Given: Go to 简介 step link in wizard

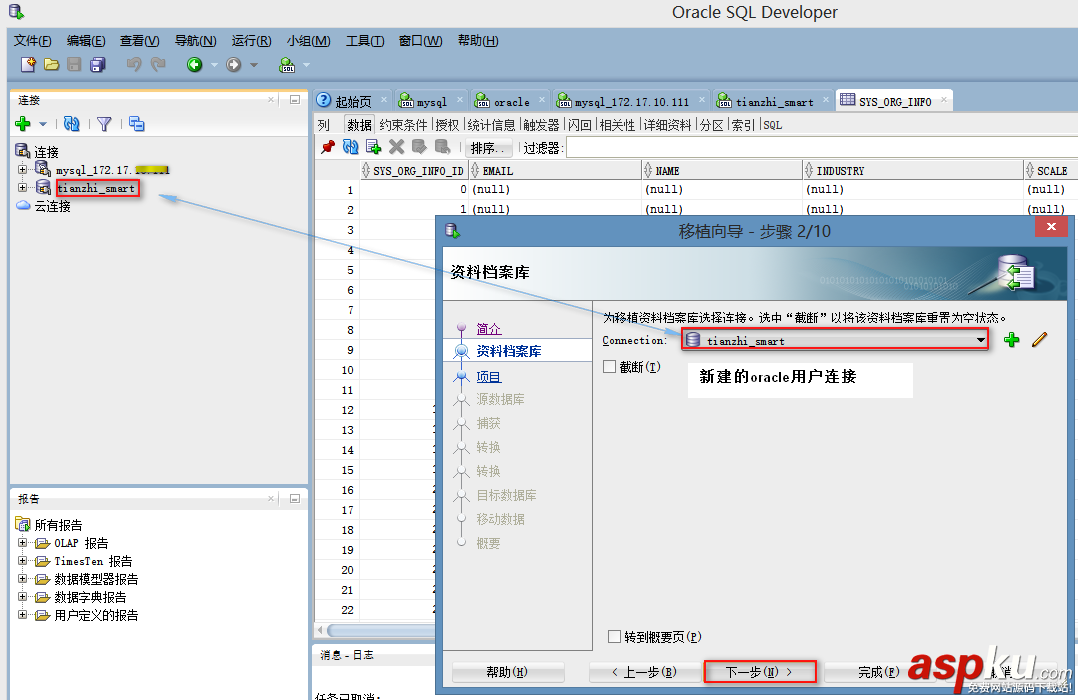Looking at the screenshot, I should point(489,329).
